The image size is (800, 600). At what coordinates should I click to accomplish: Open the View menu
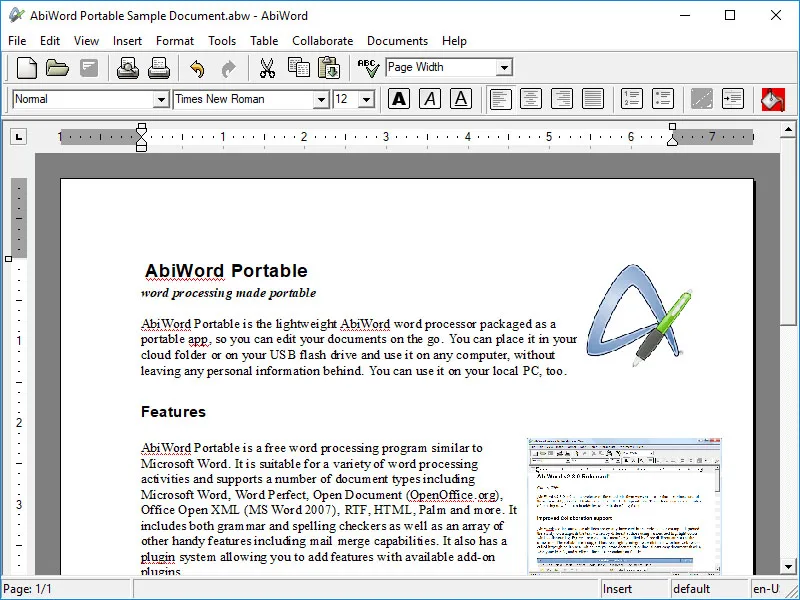[x=86, y=41]
